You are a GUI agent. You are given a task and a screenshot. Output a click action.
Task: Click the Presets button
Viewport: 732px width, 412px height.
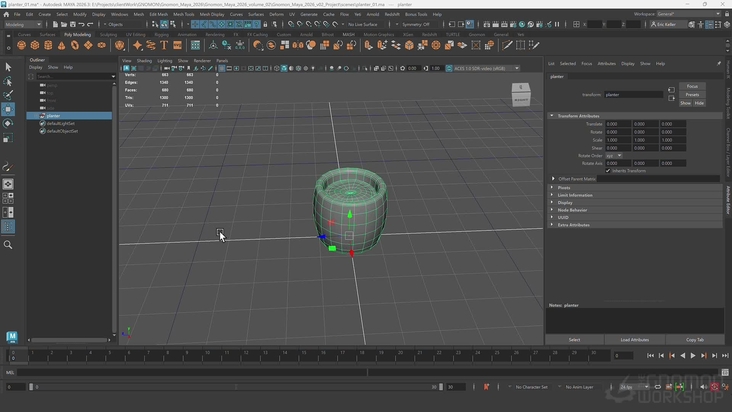[x=692, y=94]
